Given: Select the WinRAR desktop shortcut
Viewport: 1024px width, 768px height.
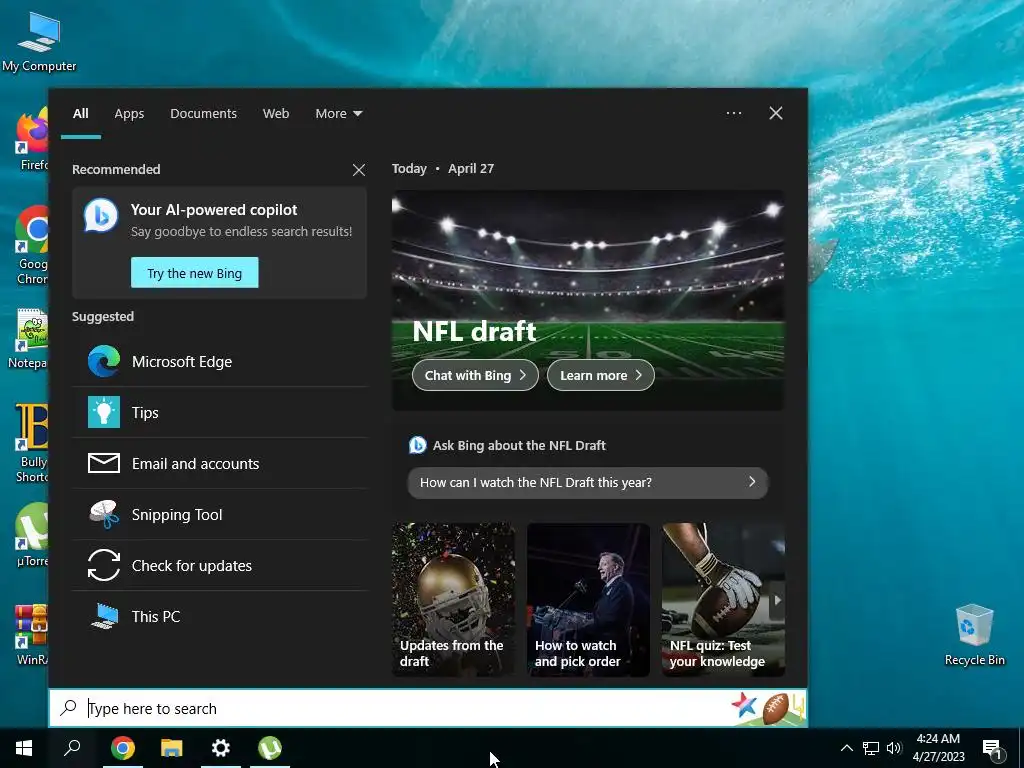Looking at the screenshot, I should 31,635.
